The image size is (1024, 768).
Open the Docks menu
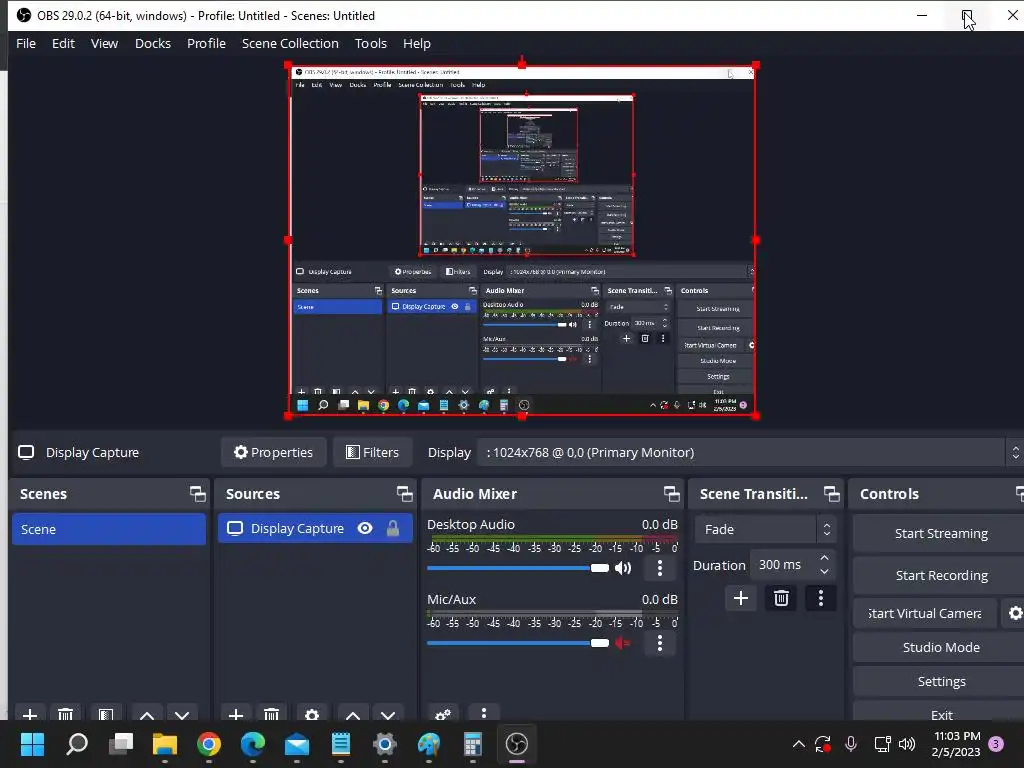pyautogui.click(x=153, y=44)
